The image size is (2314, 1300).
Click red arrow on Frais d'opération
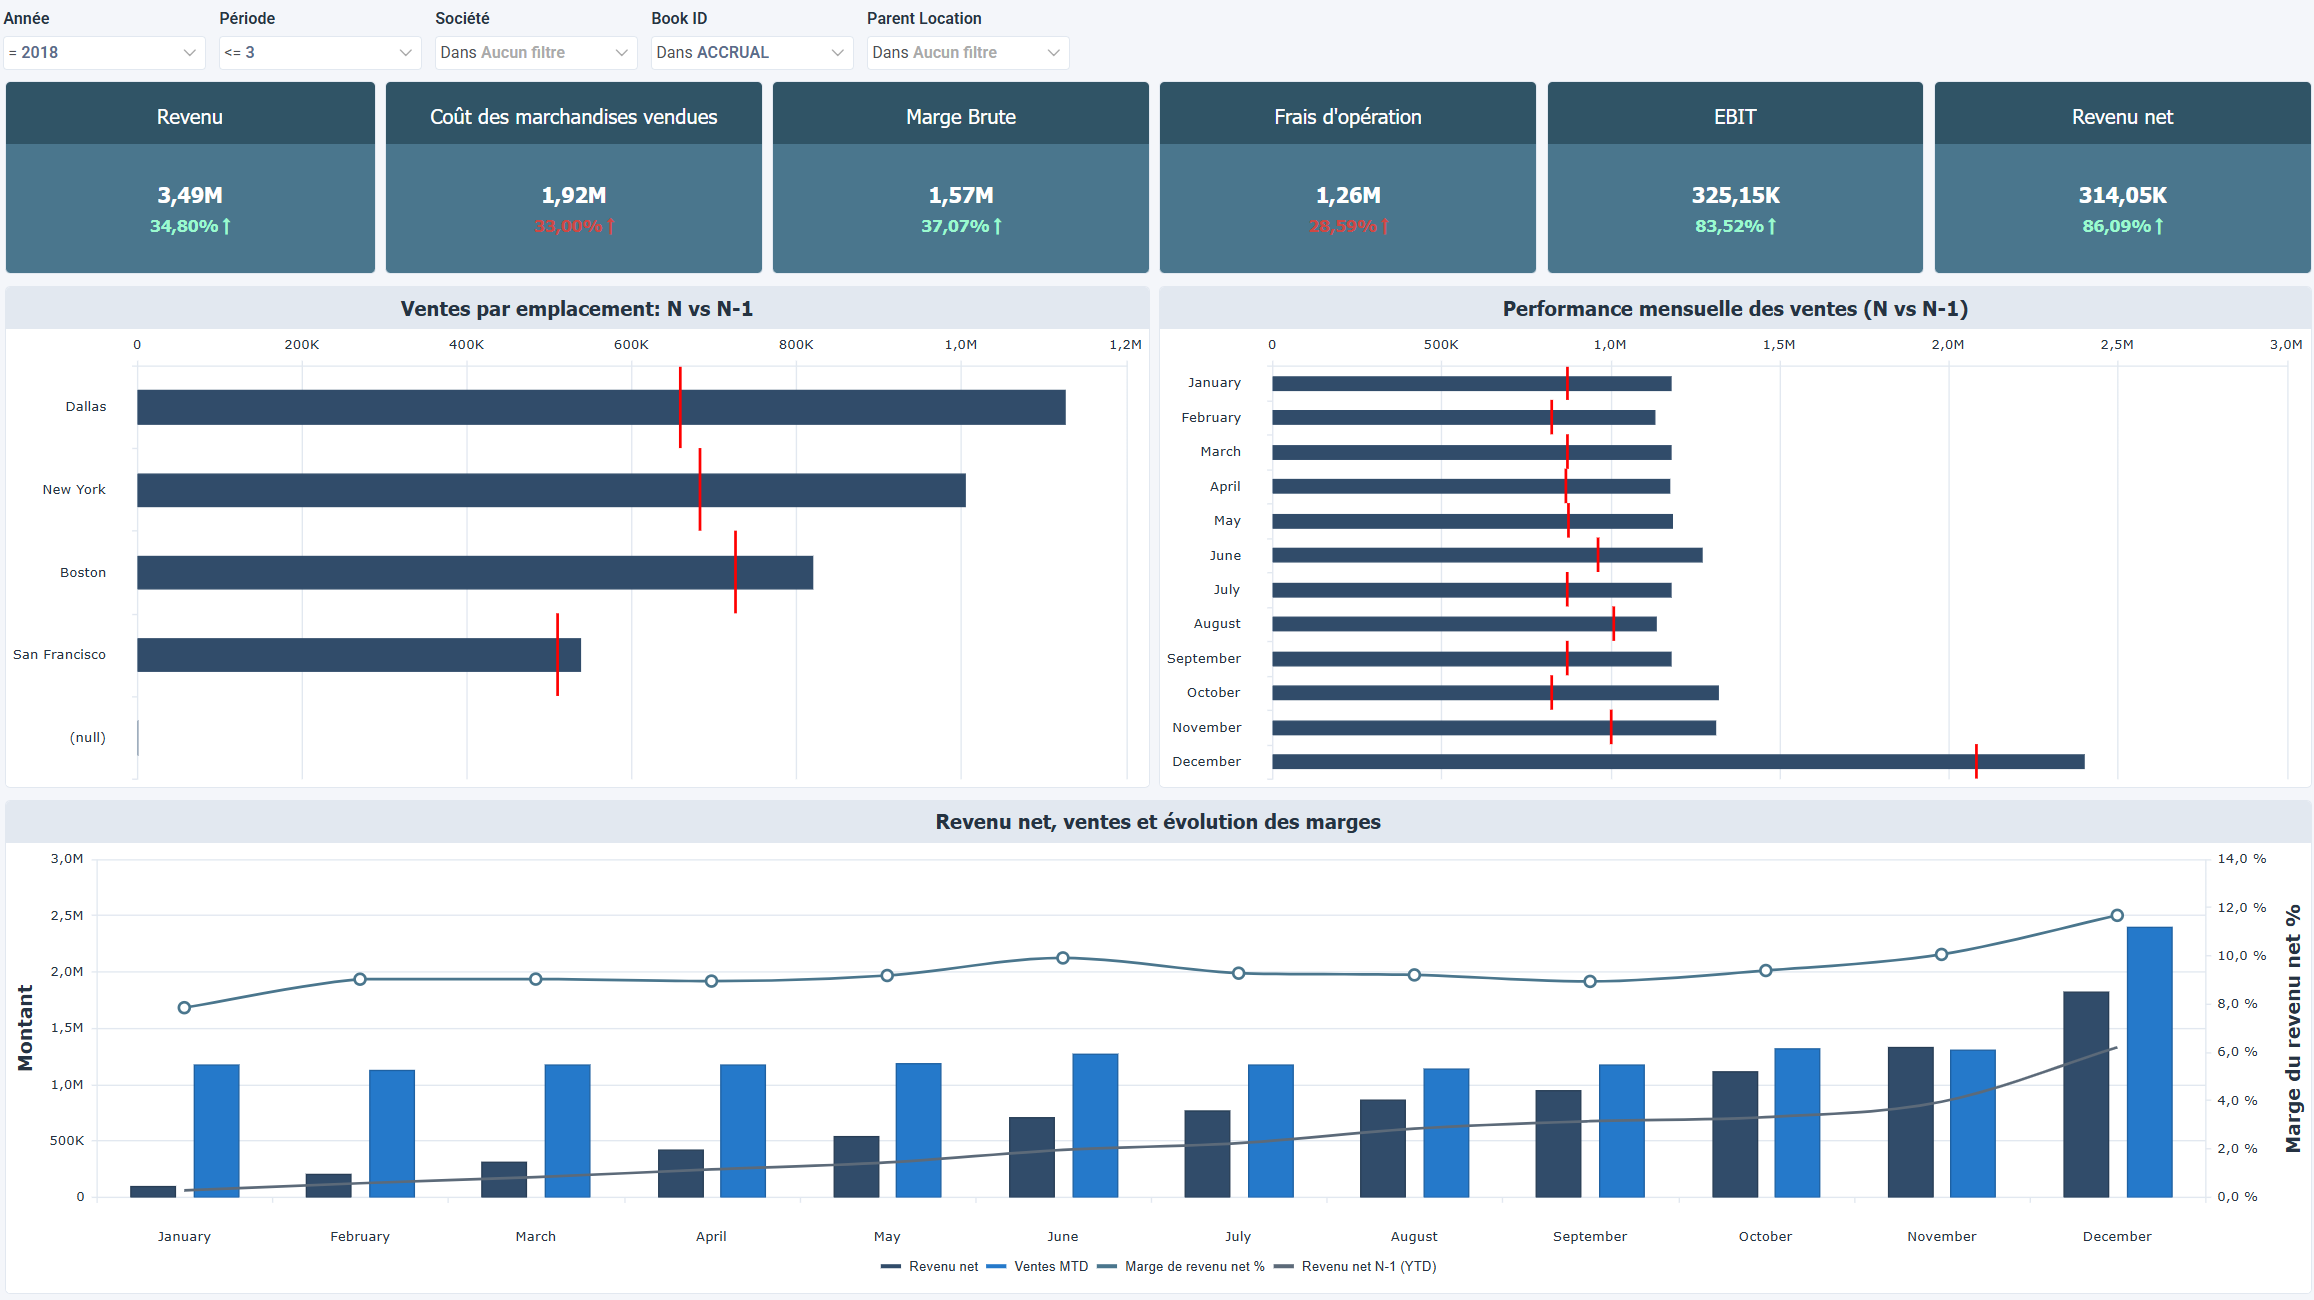pos(1385,227)
